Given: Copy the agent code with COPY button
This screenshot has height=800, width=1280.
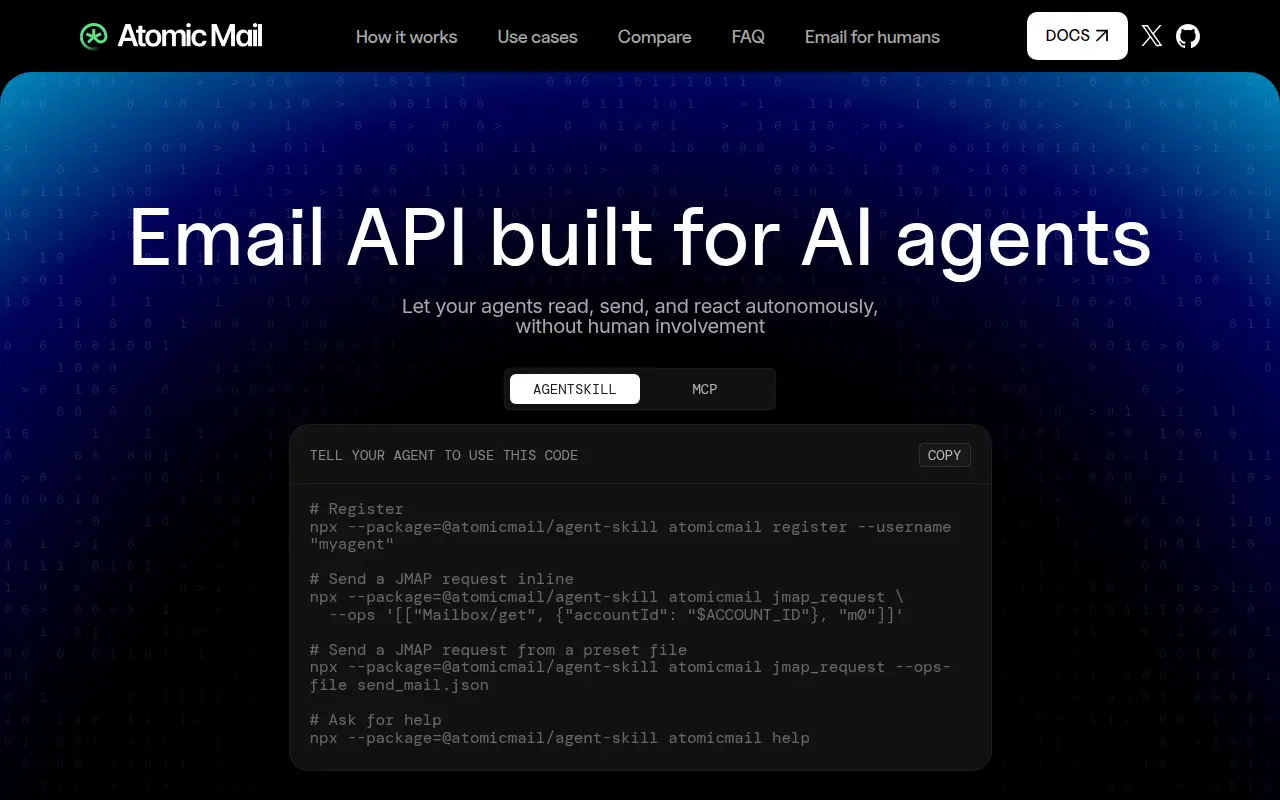Looking at the screenshot, I should pos(944,455).
